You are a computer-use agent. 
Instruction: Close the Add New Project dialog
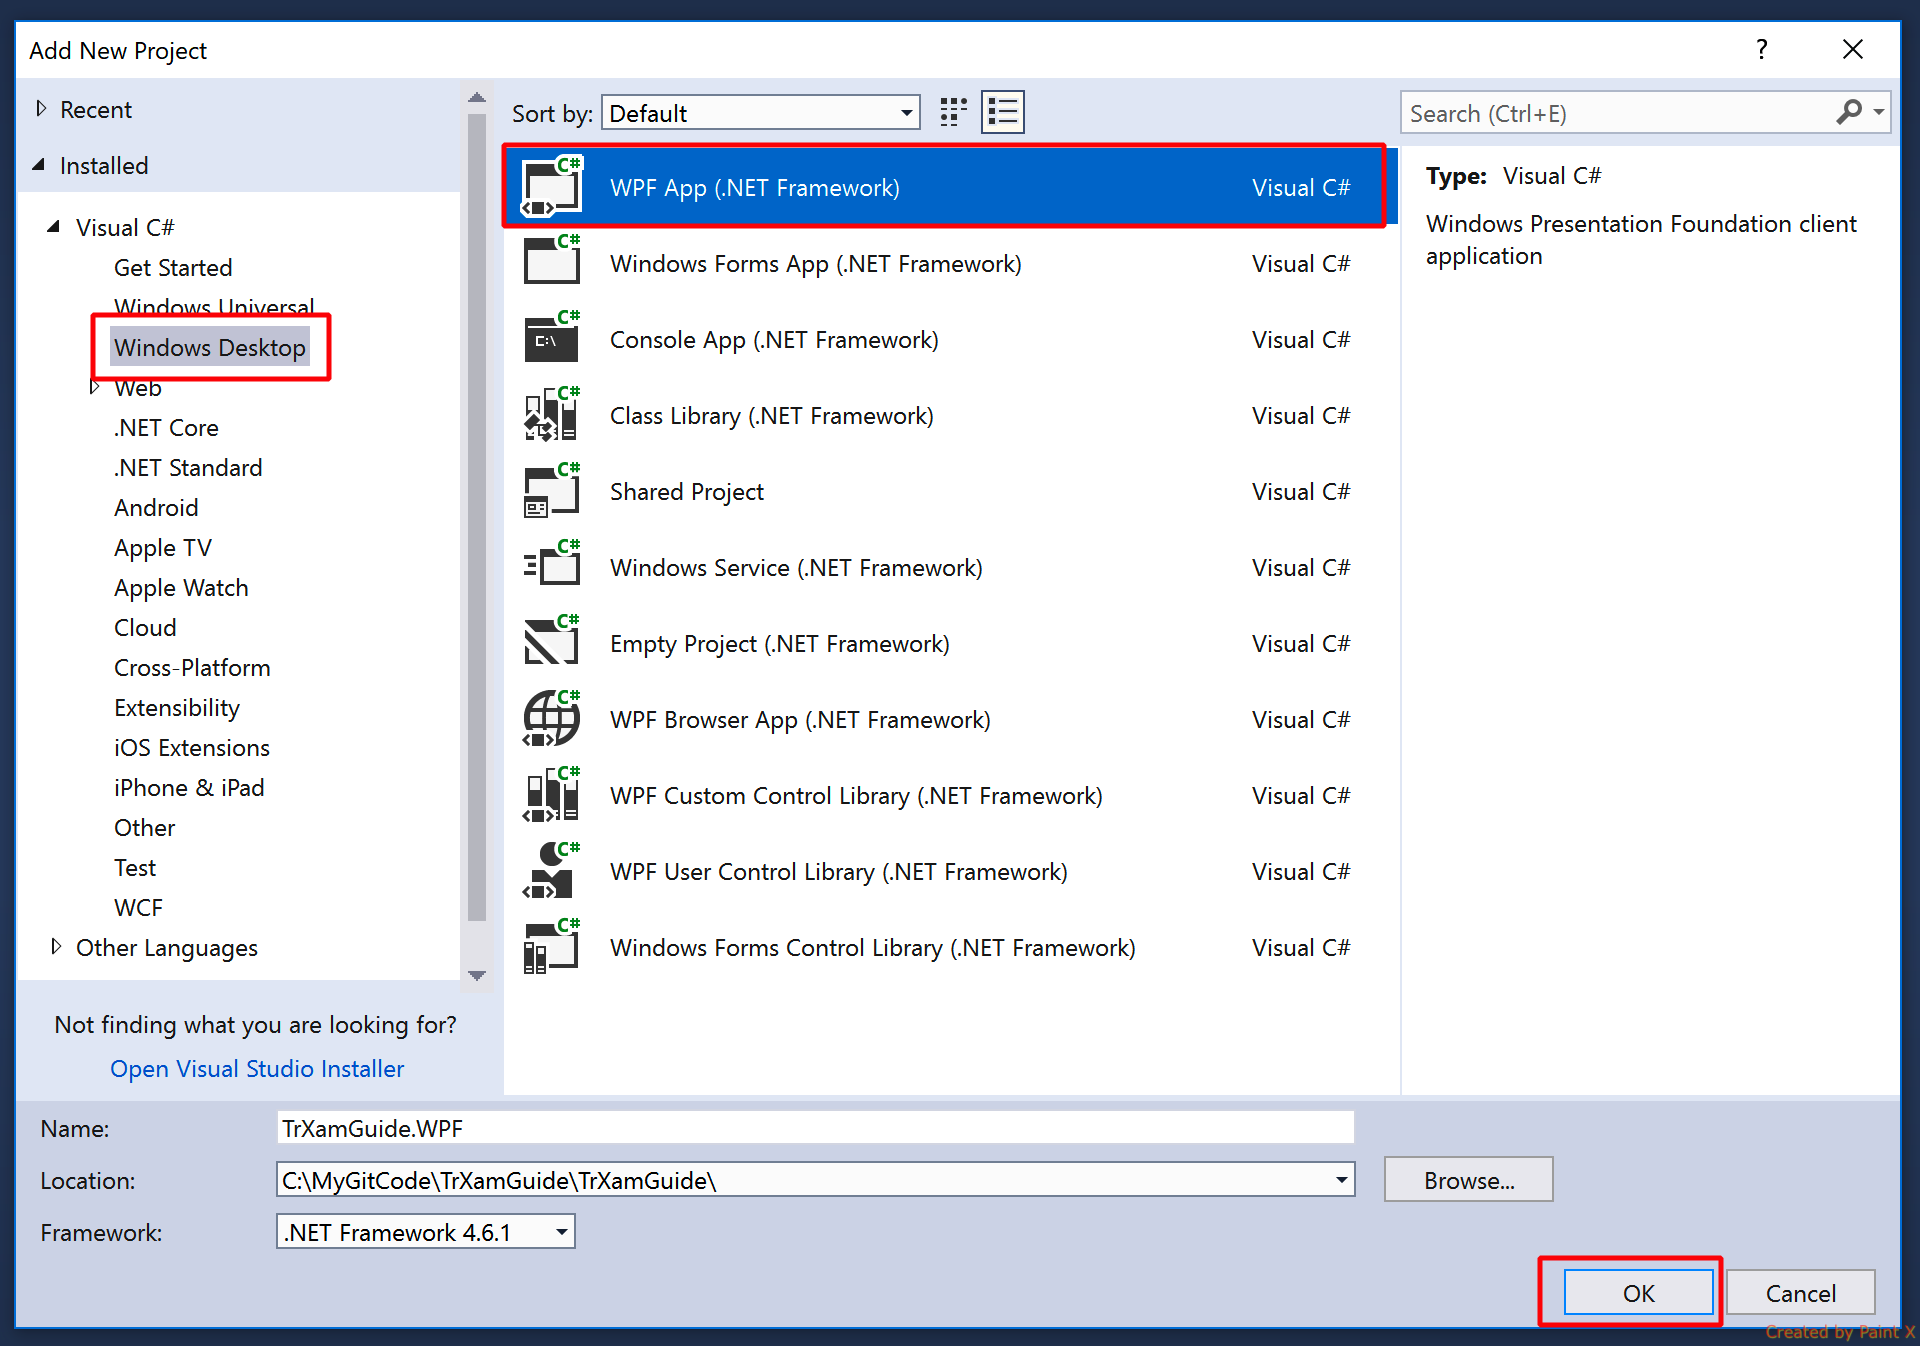pyautogui.click(x=1853, y=49)
